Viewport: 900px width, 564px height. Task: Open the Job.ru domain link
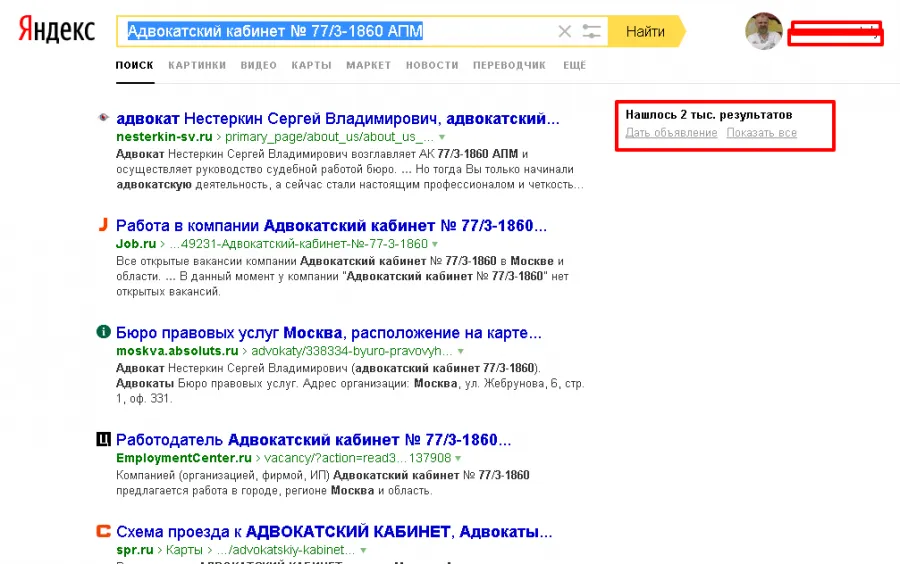pos(136,244)
